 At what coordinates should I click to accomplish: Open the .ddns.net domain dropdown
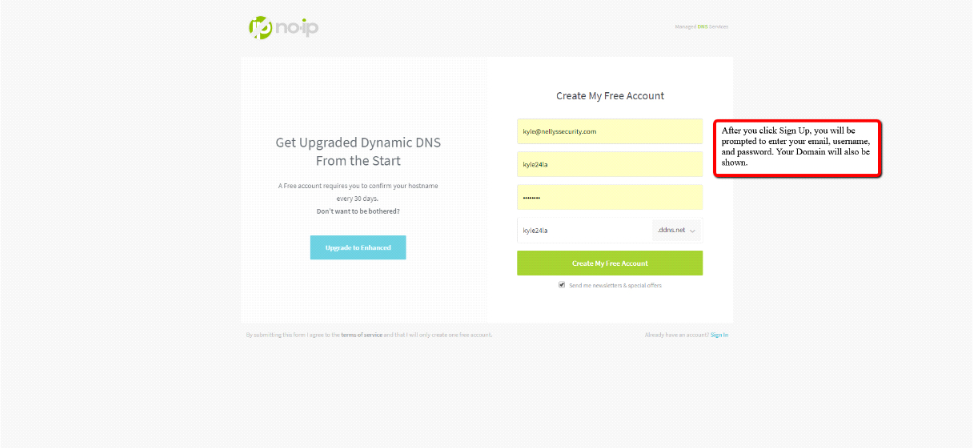(x=672, y=230)
